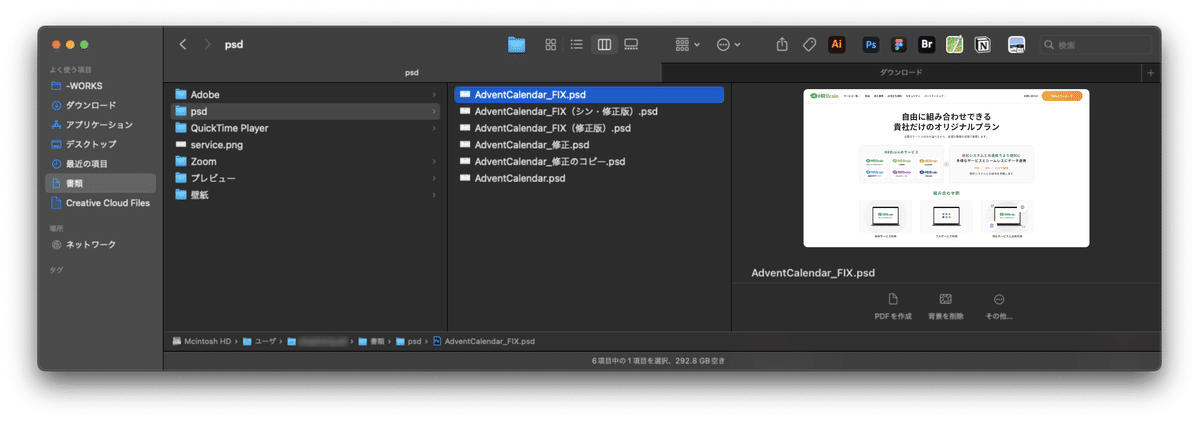Open デスクトップ in the sidebar
Viewport: 1200px width, 422px height.
(100, 144)
